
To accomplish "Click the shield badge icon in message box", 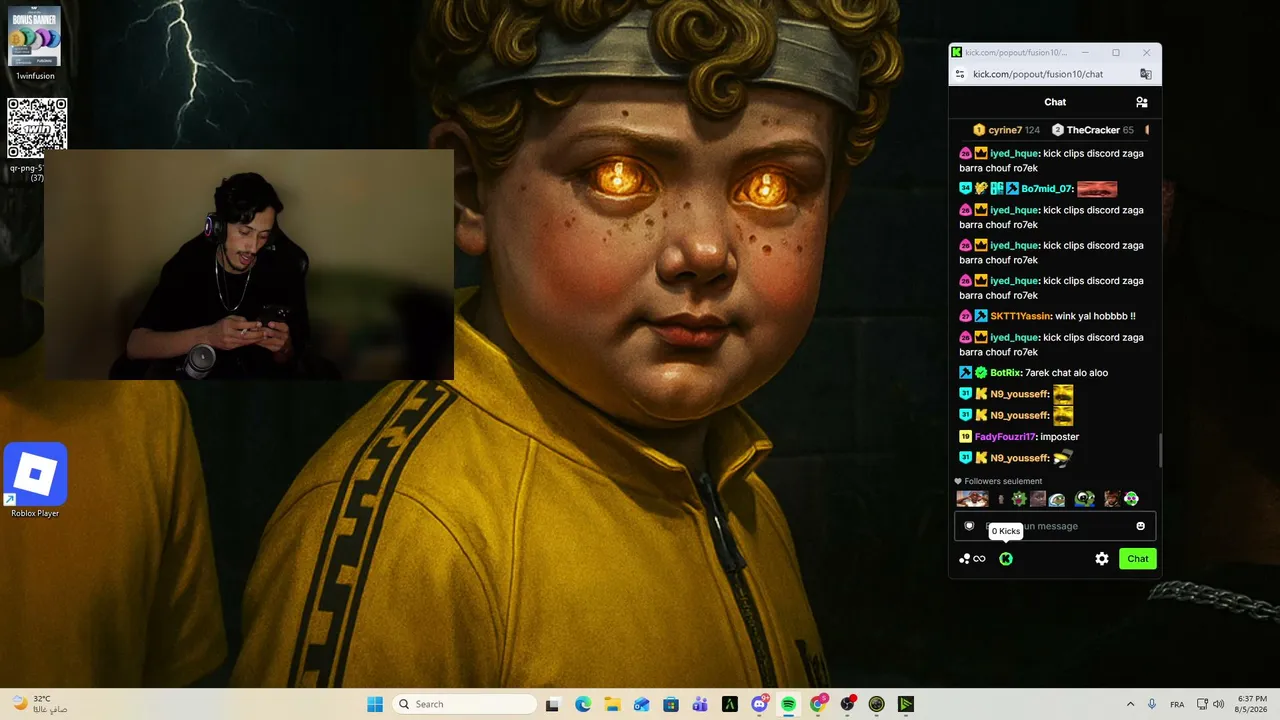I will click(x=969, y=526).
